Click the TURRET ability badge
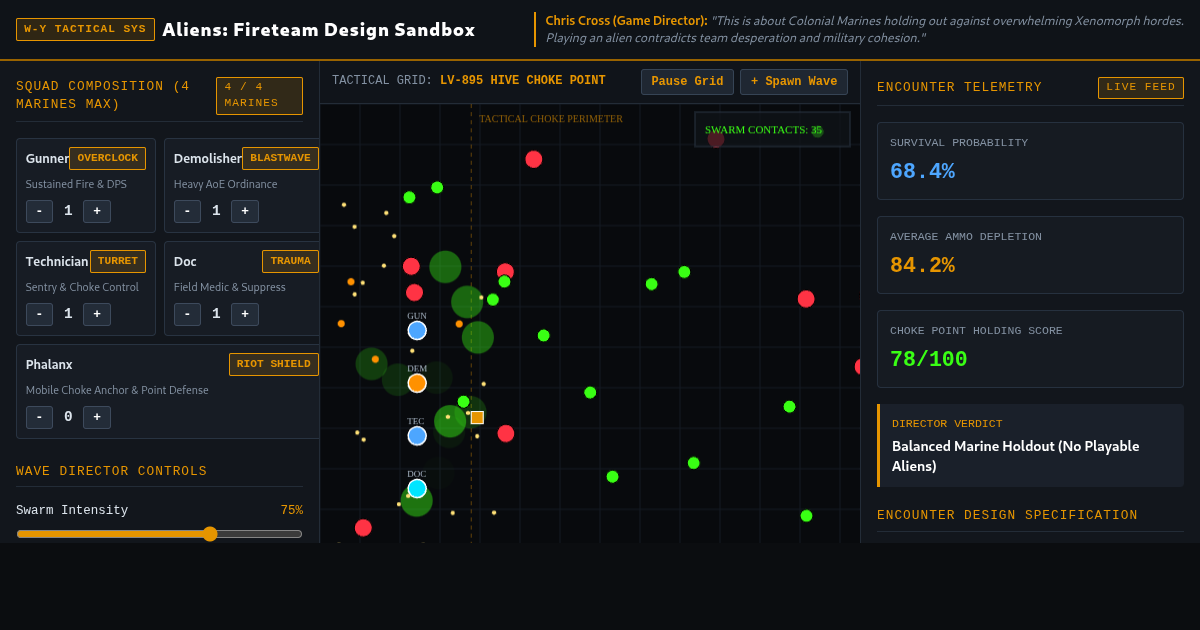Screen dimensions: 1200x630 (118, 261)
